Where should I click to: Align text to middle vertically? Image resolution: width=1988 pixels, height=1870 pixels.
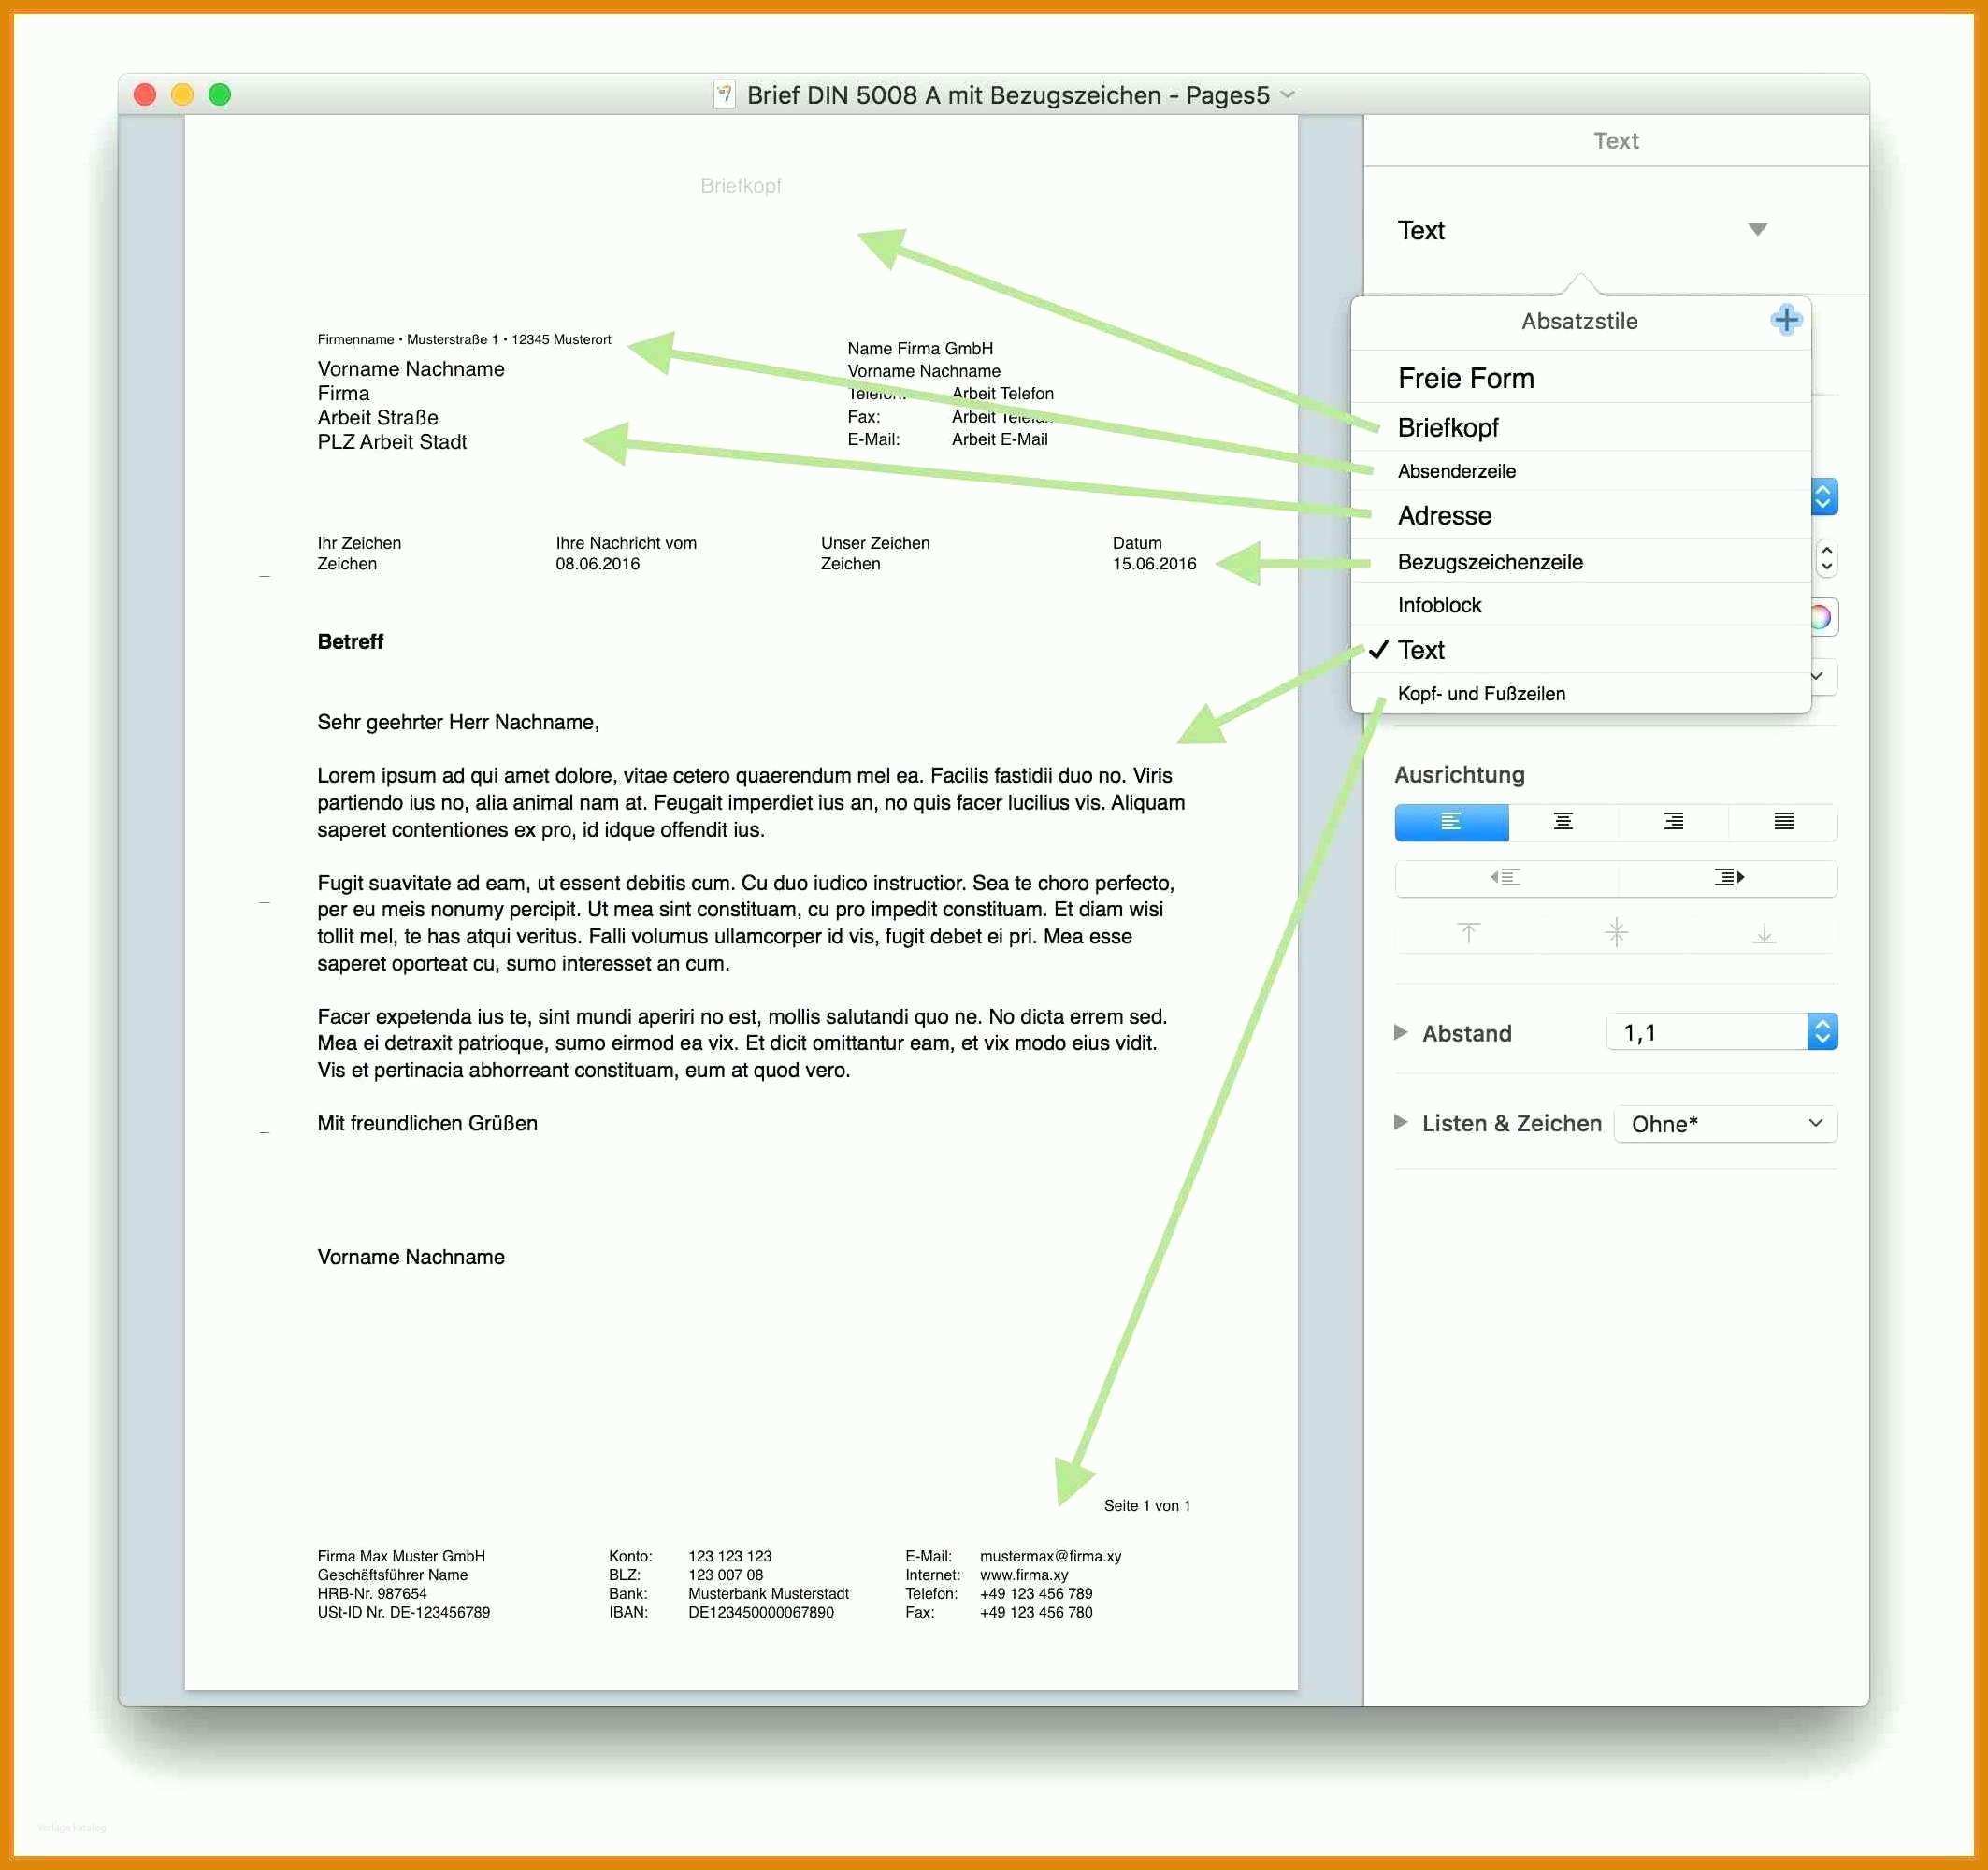pyautogui.click(x=1616, y=934)
